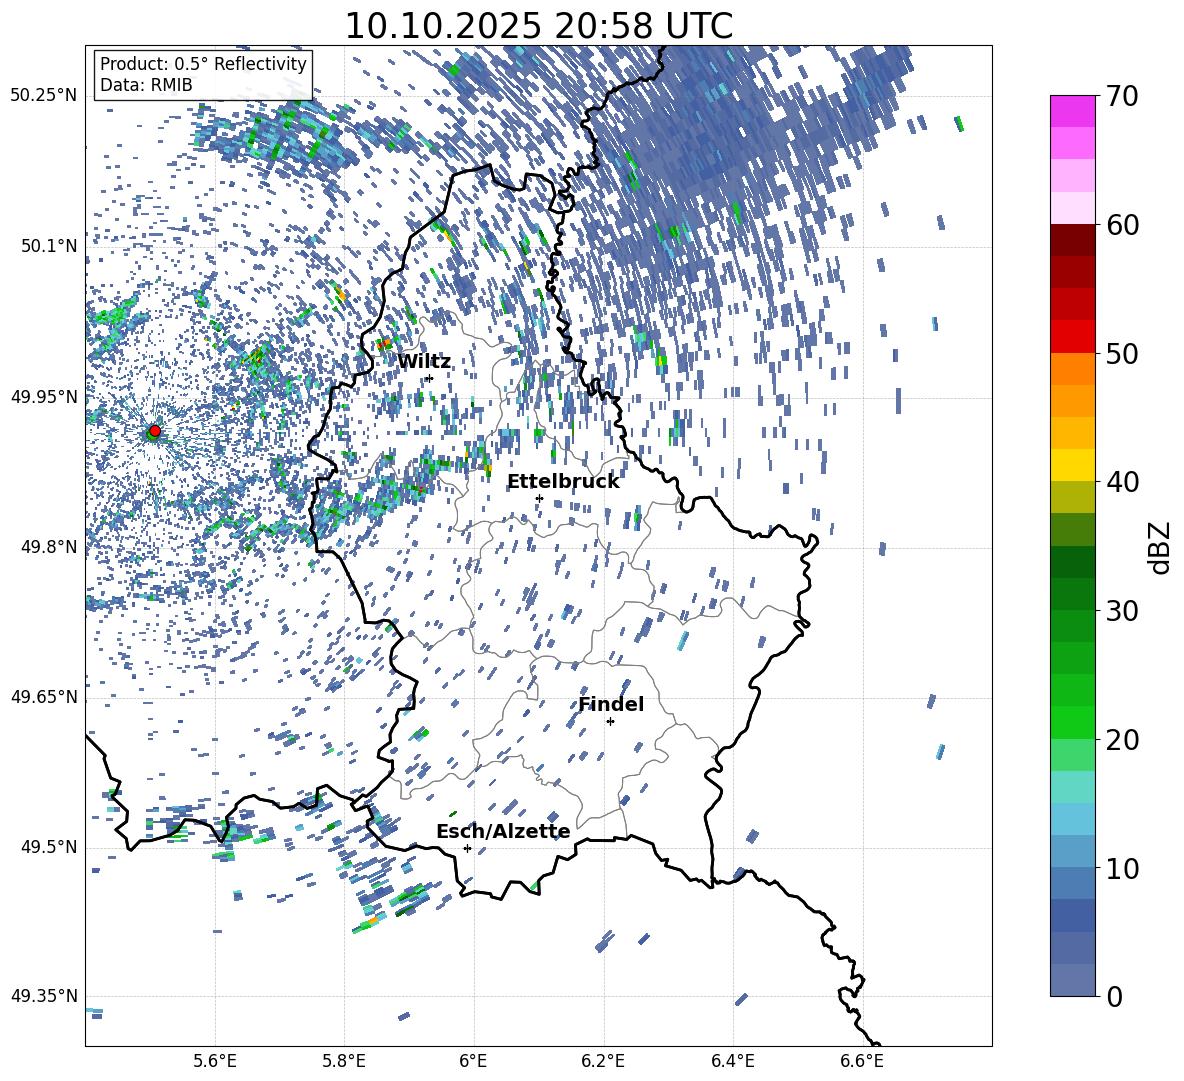
Task: Click the red radar site marker
Action: (x=155, y=430)
